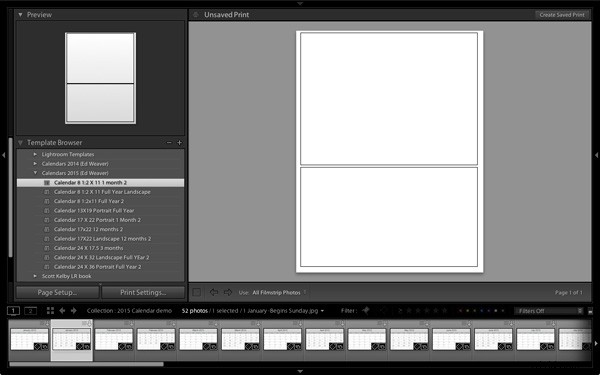Screen dimensions: 600x375
Task: Click filmstrip scroll right arrow
Action: pos(596,343)
